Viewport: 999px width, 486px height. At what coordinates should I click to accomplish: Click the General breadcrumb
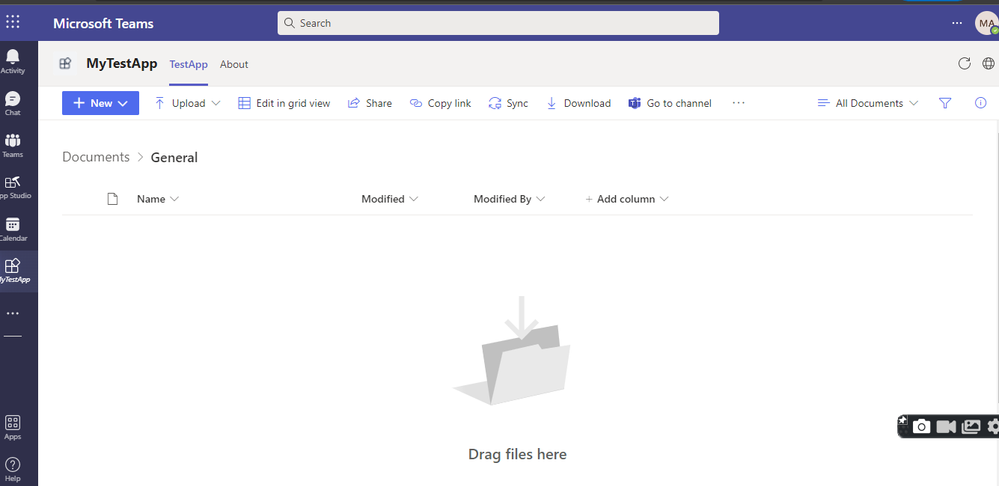[174, 157]
